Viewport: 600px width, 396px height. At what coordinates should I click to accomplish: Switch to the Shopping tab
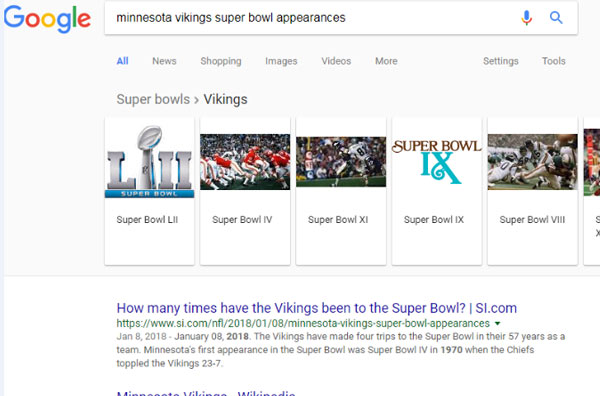[x=221, y=61]
